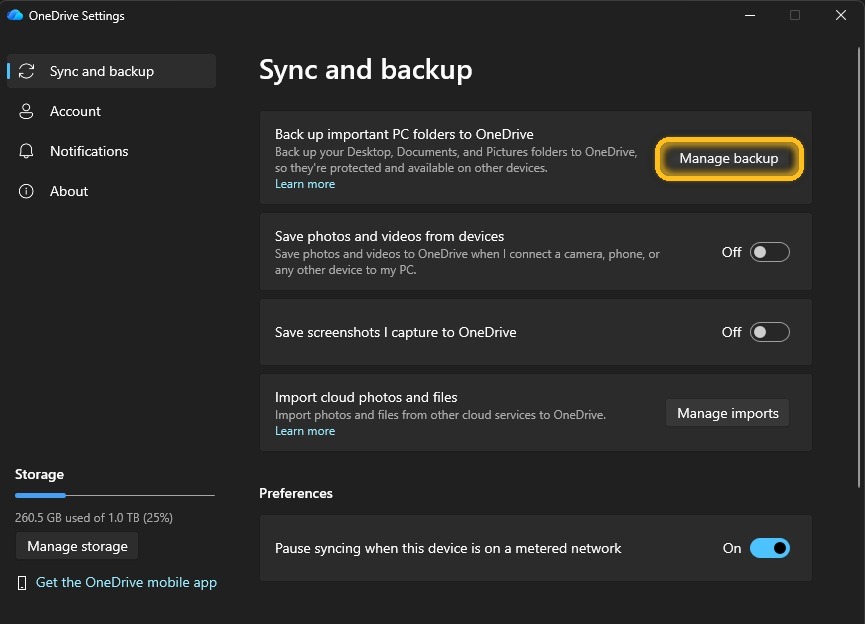Screen dimensions: 865x624
Task: Go to Notifications settings
Action: click(x=111, y=151)
